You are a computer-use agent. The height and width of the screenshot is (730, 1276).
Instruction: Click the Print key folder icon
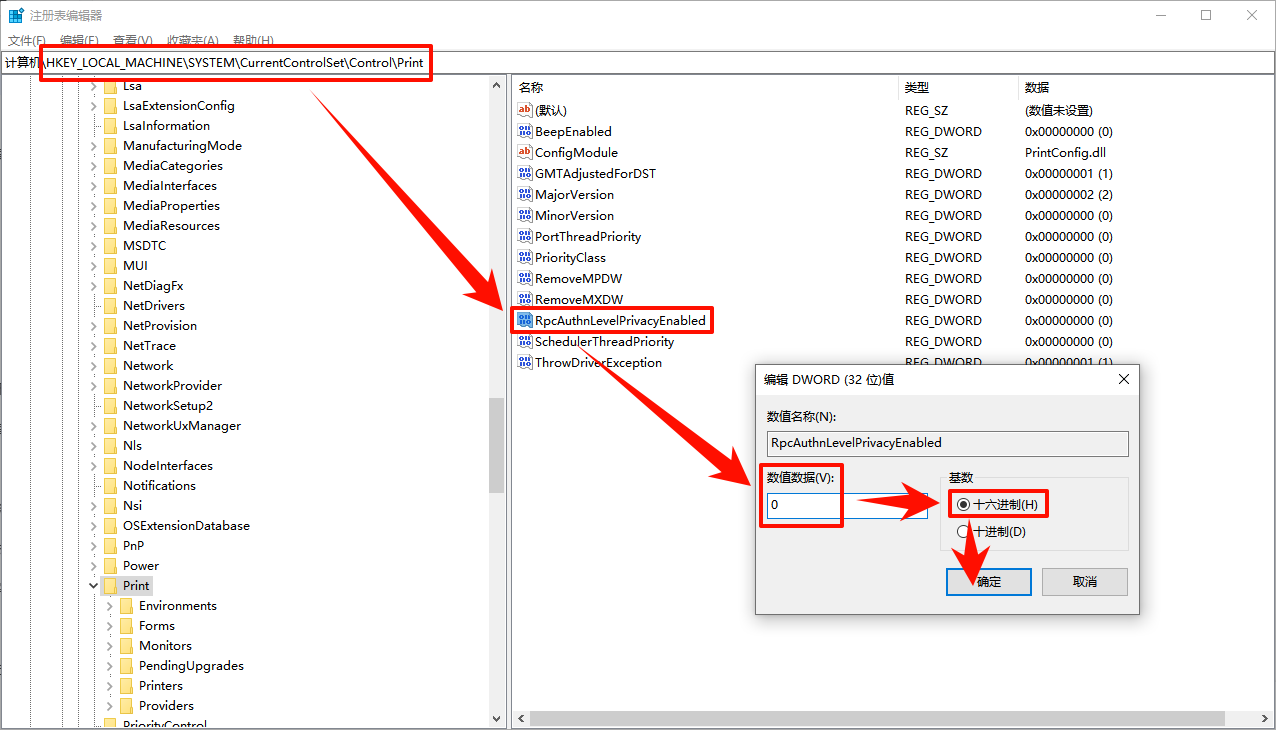pyautogui.click(x=110, y=586)
